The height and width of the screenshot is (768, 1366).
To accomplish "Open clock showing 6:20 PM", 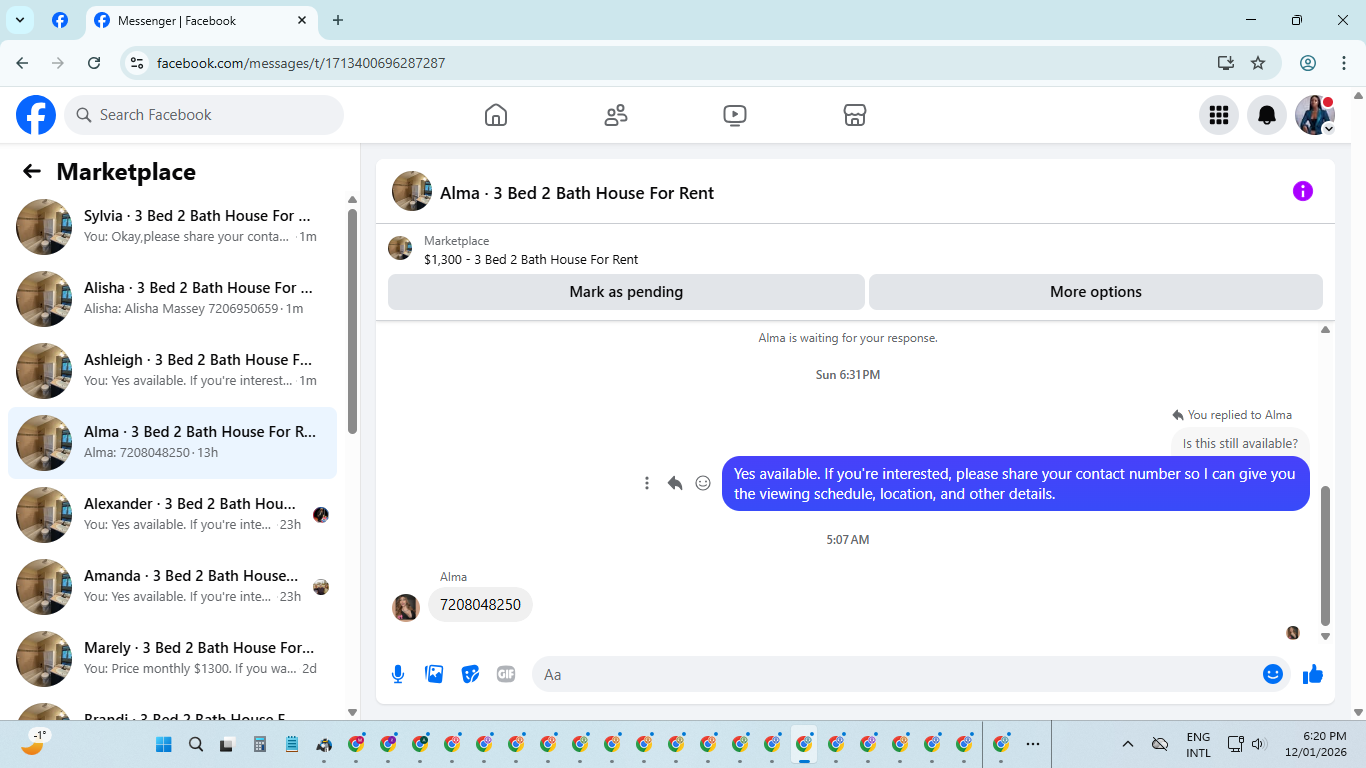I will pyautogui.click(x=1316, y=744).
